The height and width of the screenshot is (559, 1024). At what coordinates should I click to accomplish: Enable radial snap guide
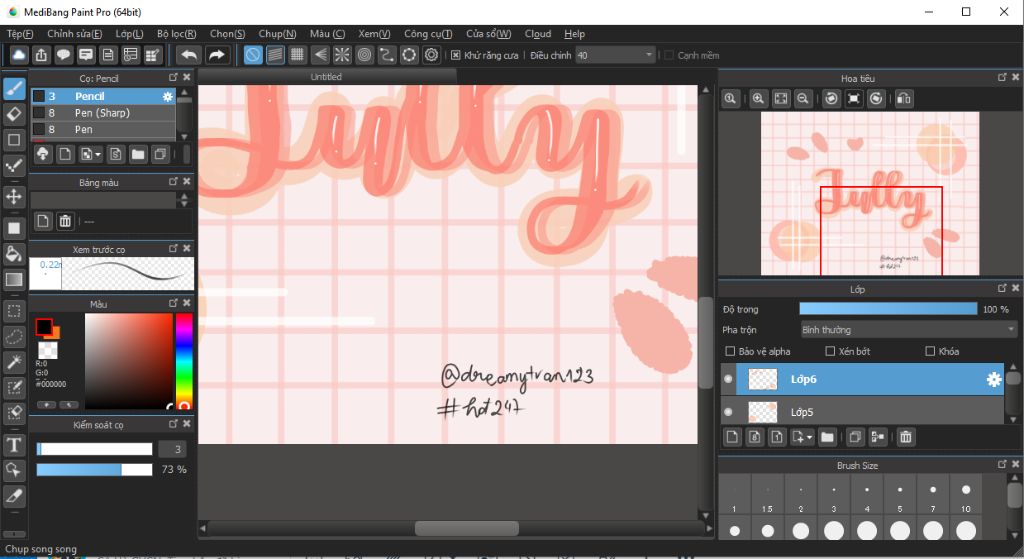point(342,56)
